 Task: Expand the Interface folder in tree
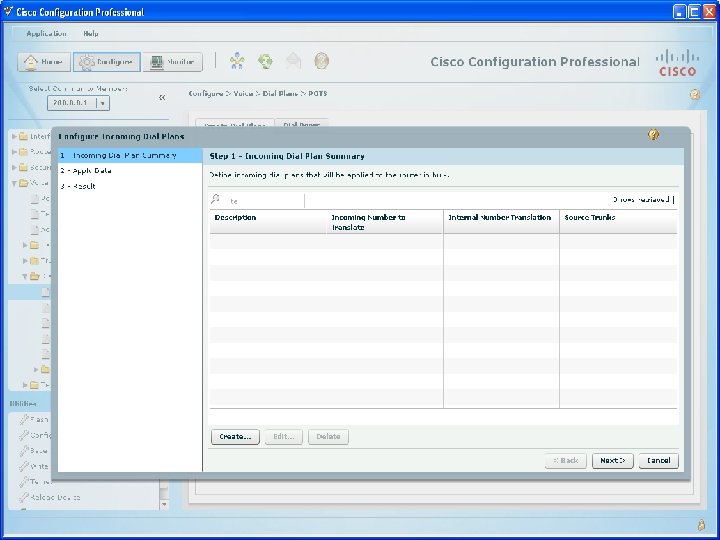14,136
